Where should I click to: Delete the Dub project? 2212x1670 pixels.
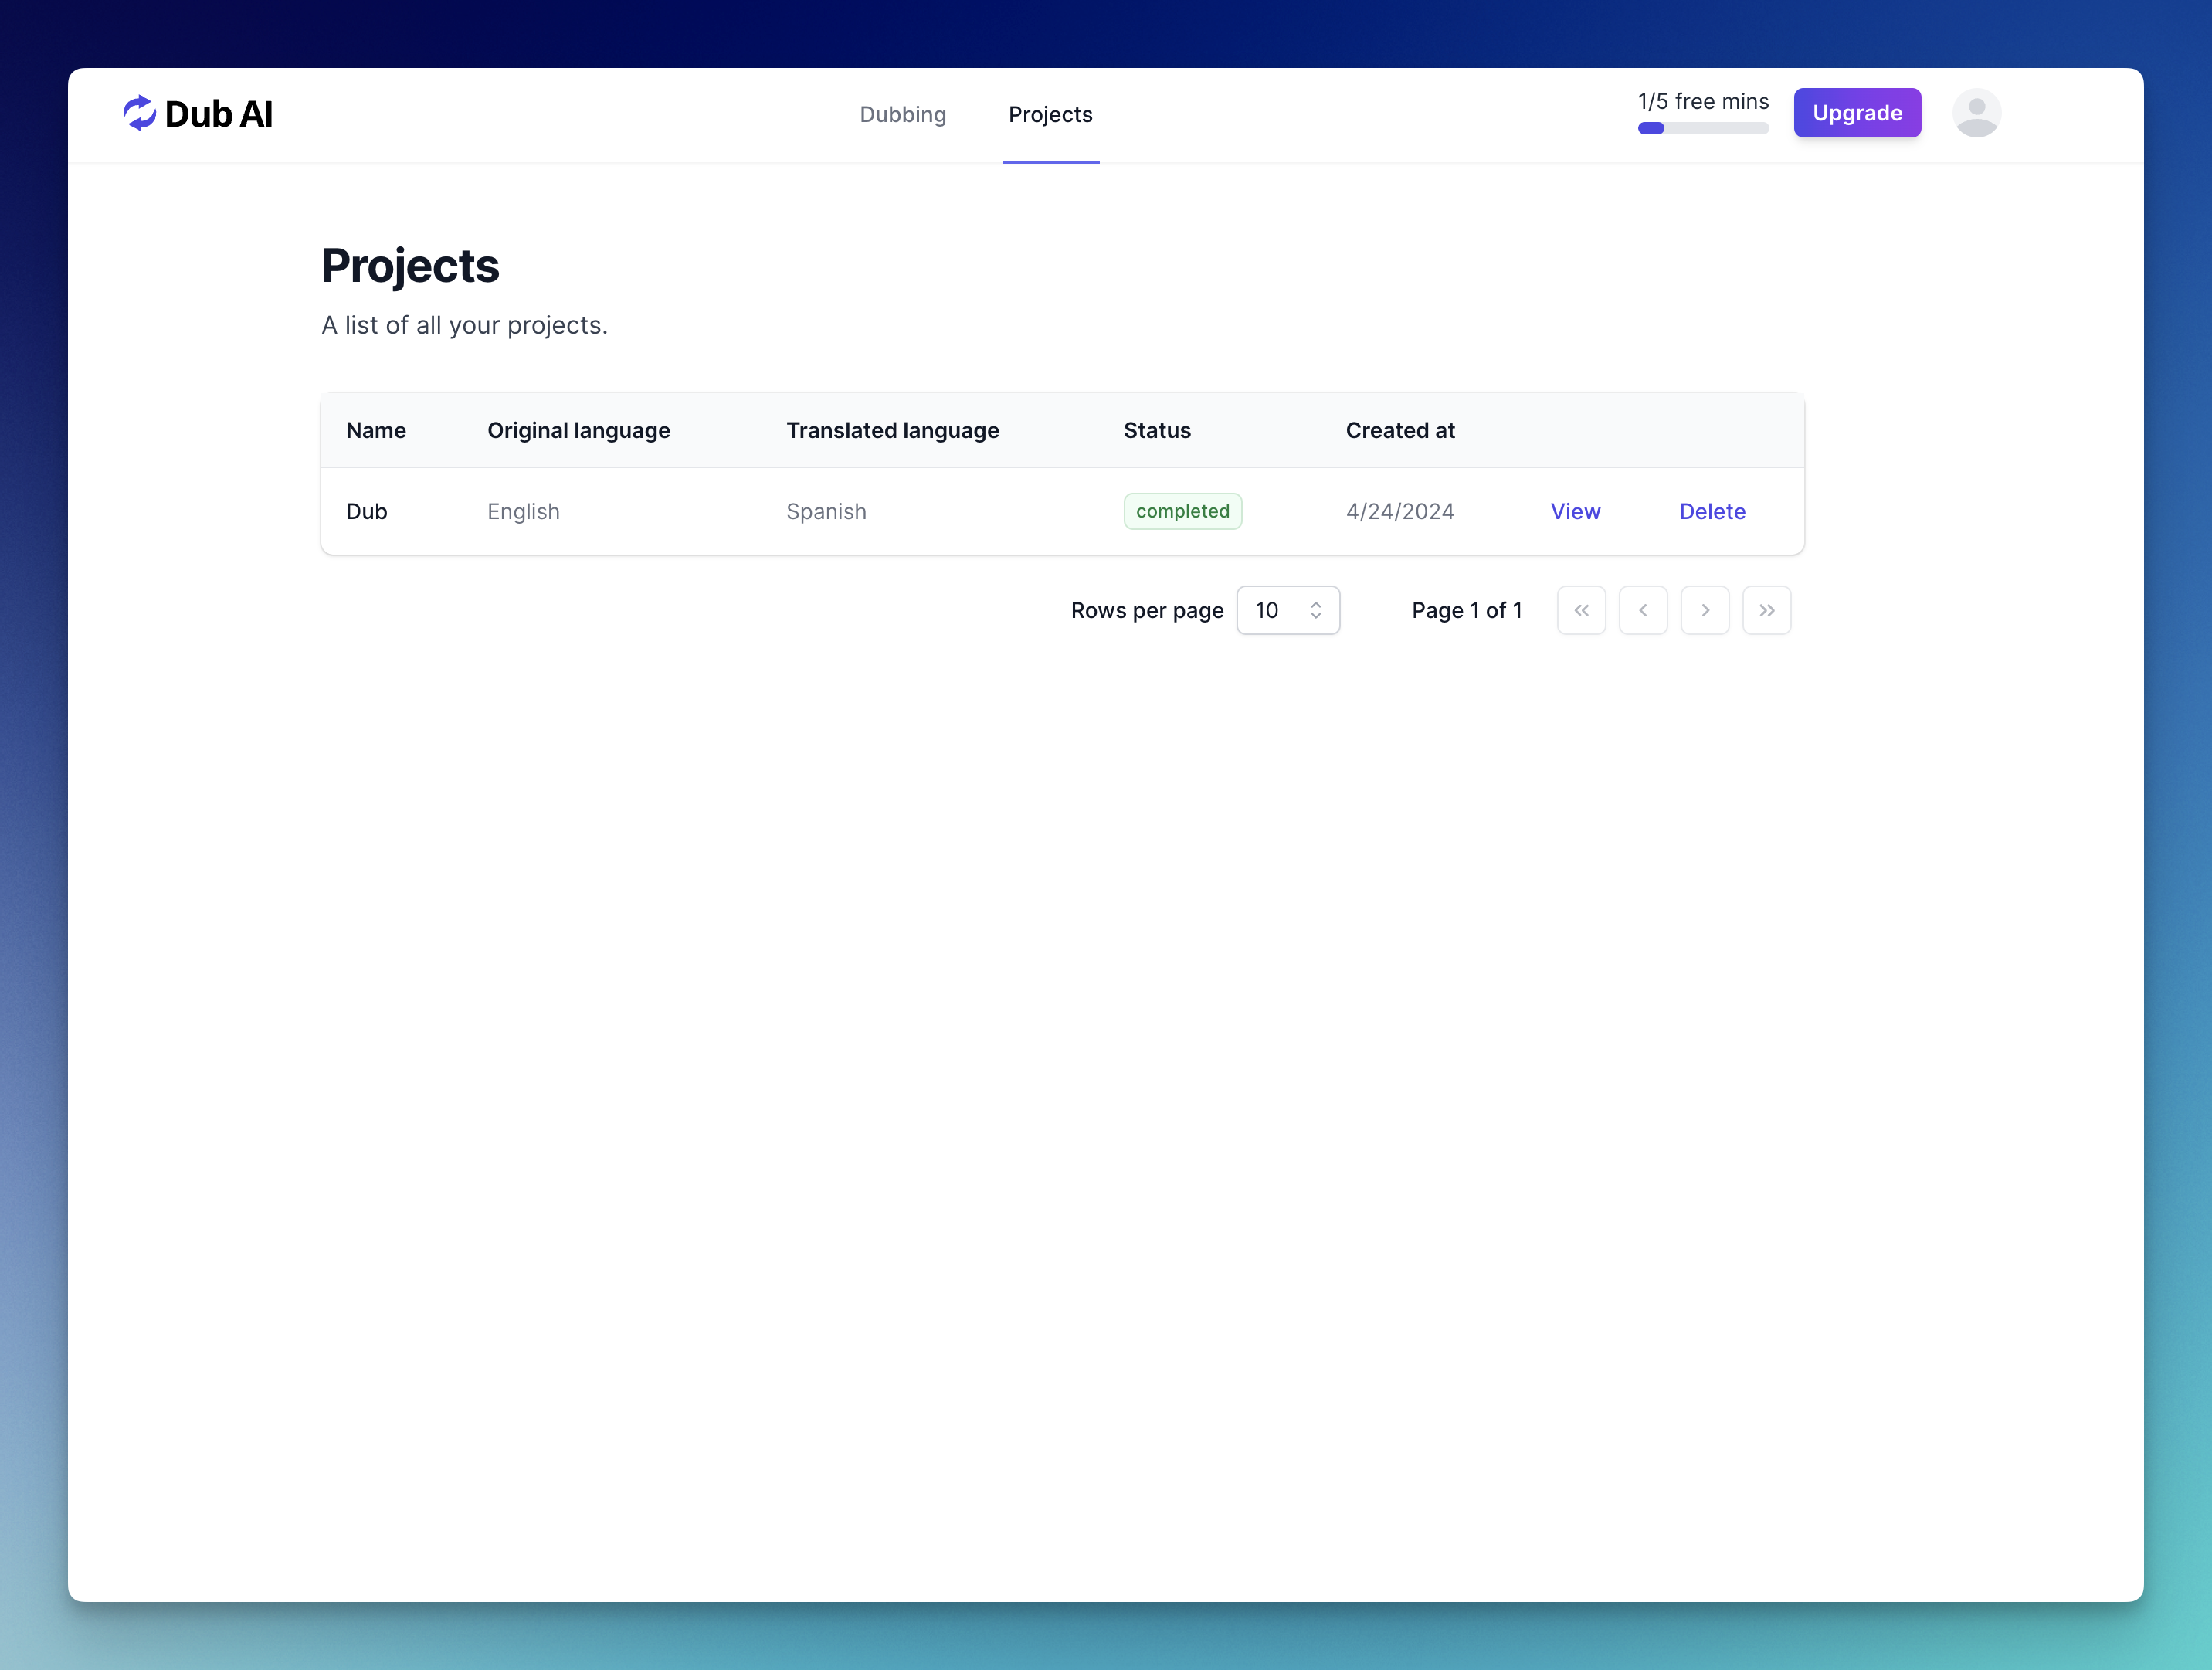tap(1712, 512)
